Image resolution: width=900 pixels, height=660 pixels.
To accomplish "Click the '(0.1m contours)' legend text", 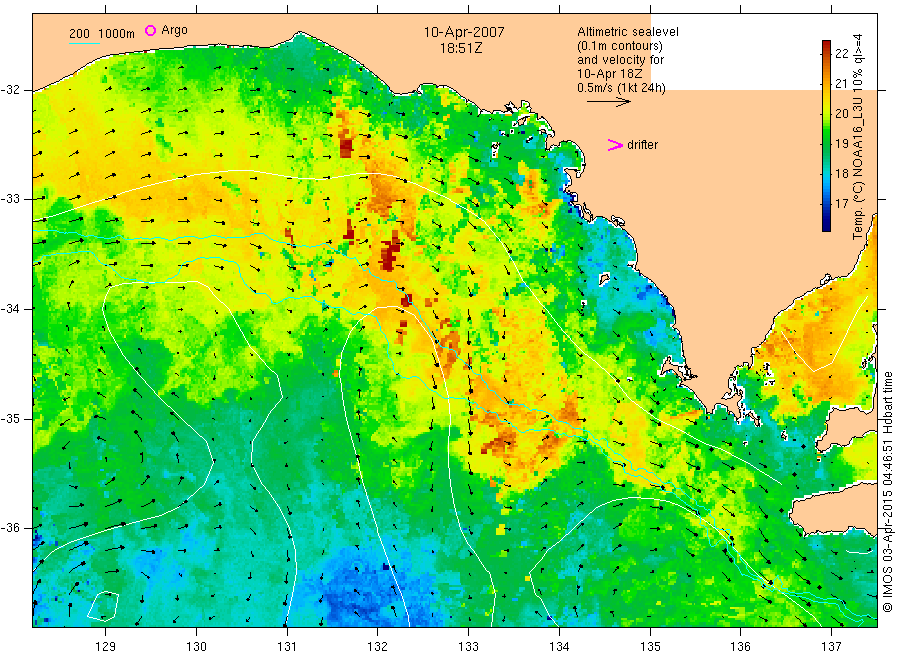I will 620,46.
